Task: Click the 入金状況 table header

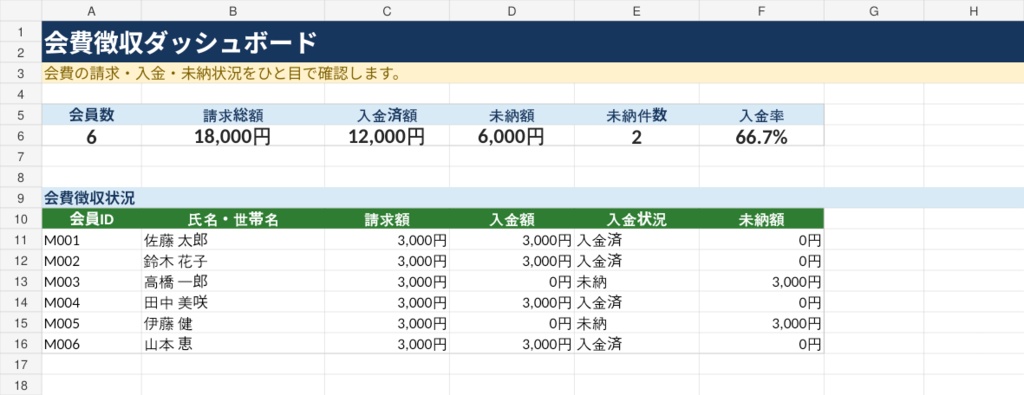Action: [x=637, y=219]
